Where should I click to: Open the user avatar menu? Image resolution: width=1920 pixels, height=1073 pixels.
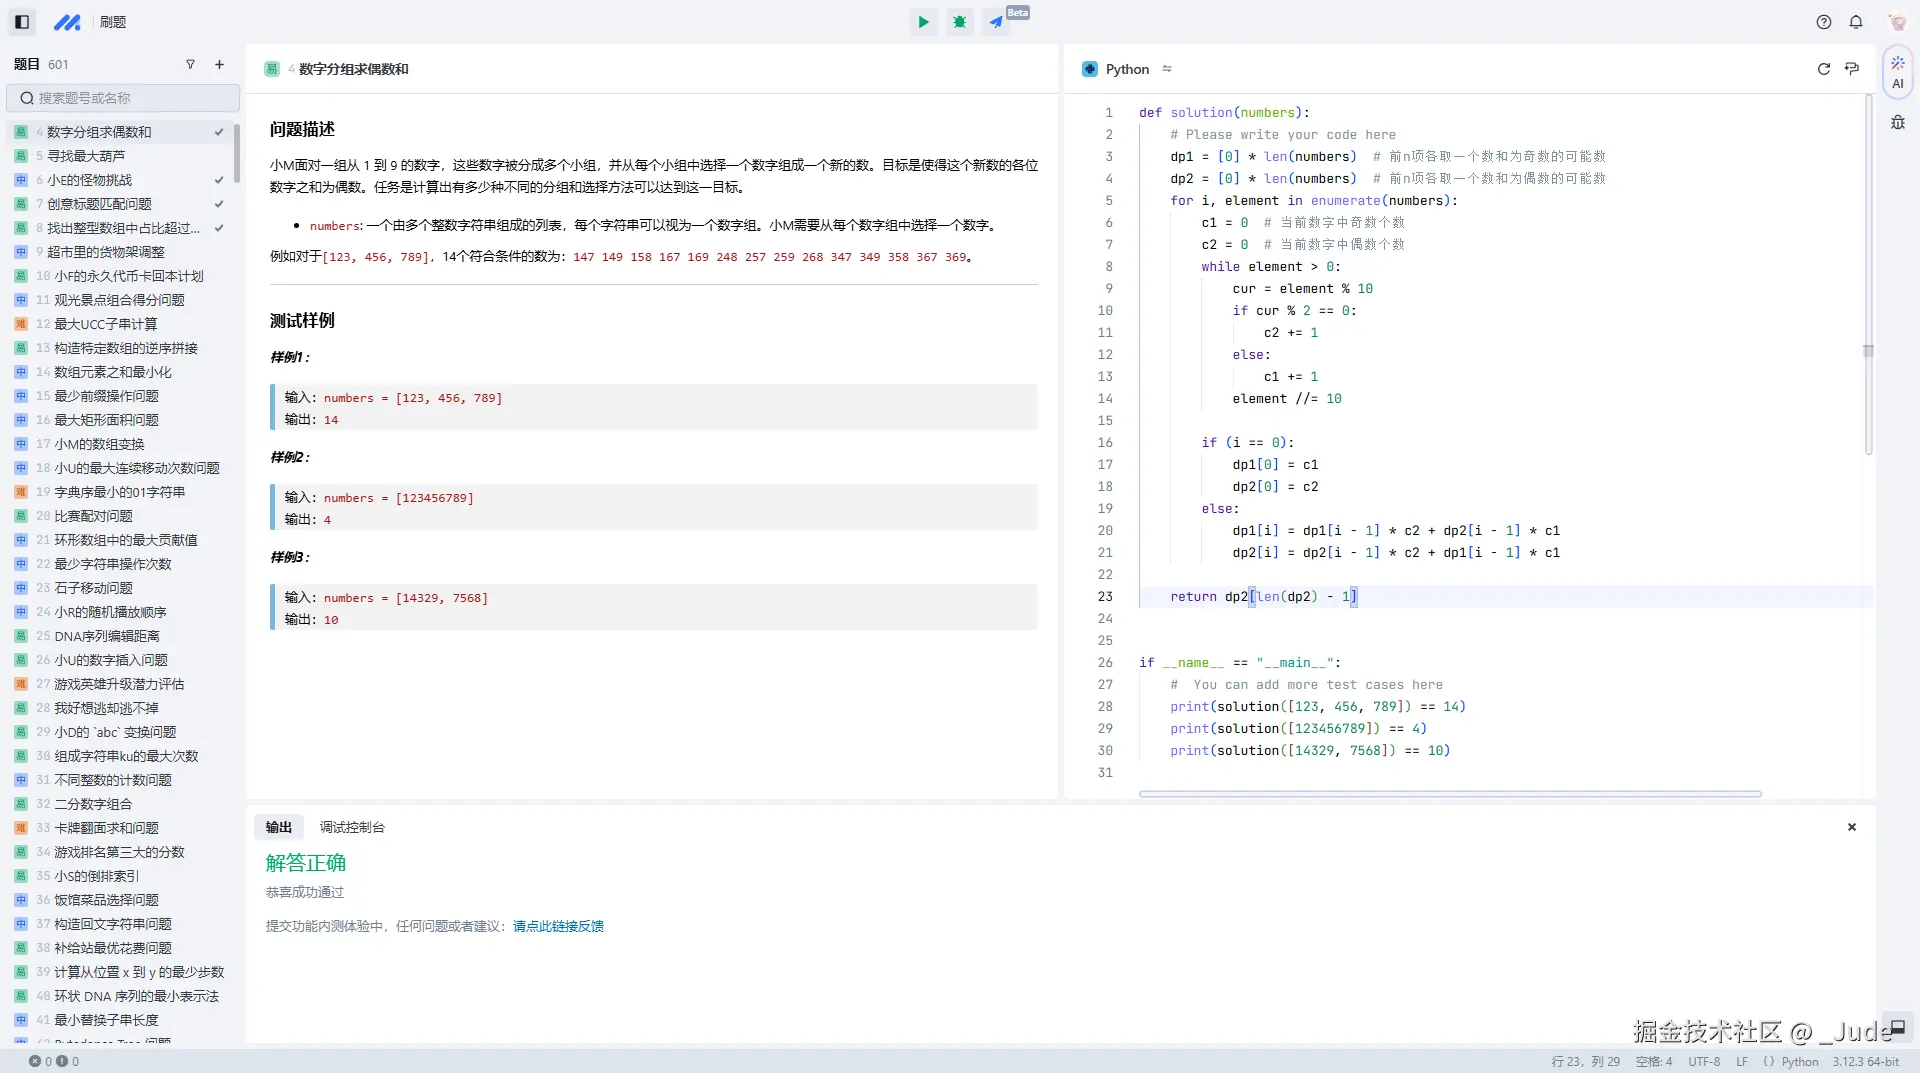(1896, 22)
